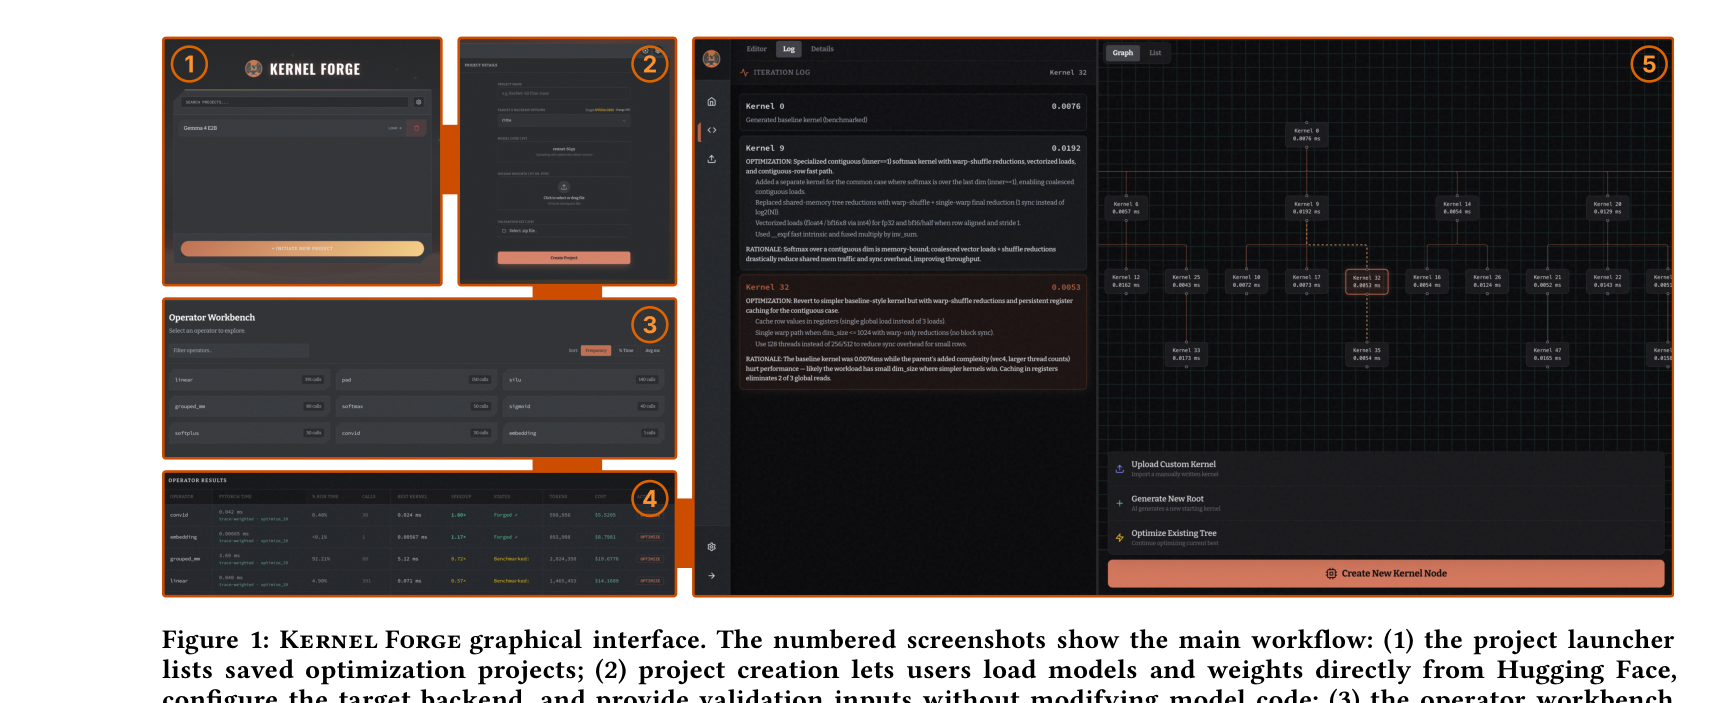
Task: Sort operators by % Time
Action: (626, 350)
